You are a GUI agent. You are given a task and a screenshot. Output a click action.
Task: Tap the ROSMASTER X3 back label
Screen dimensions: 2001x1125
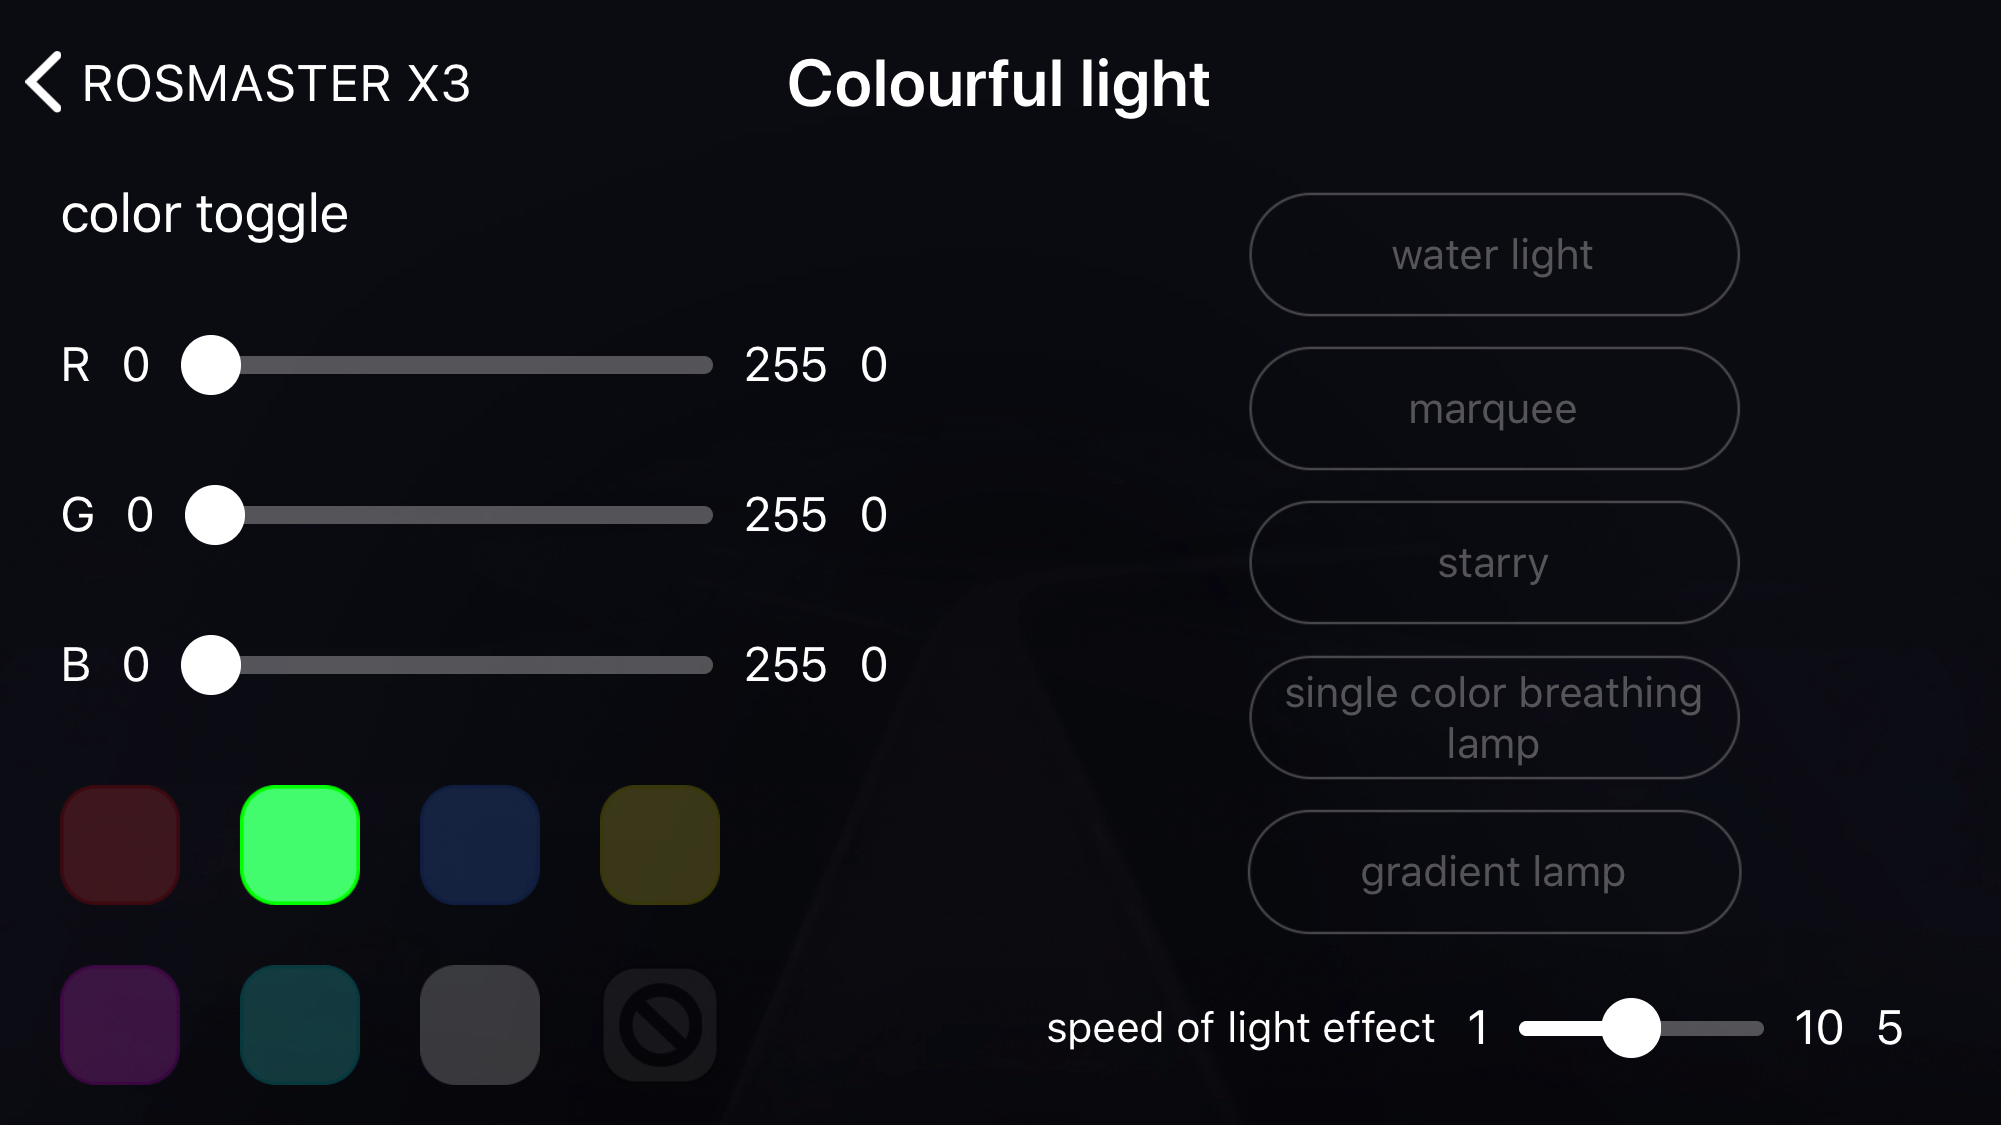[276, 83]
